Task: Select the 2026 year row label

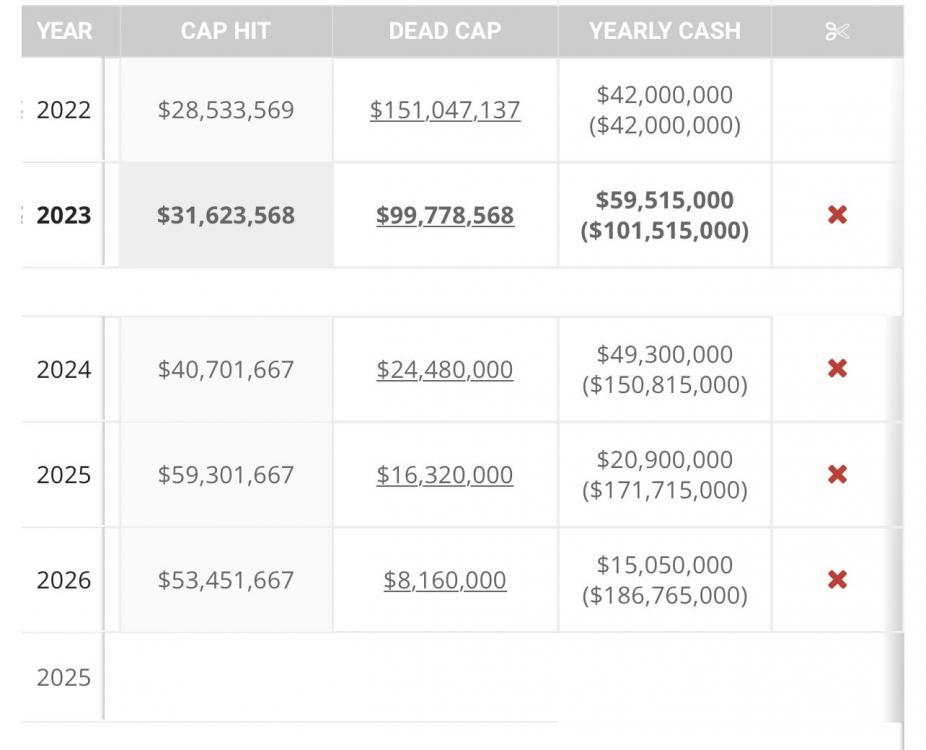Action: (64, 580)
